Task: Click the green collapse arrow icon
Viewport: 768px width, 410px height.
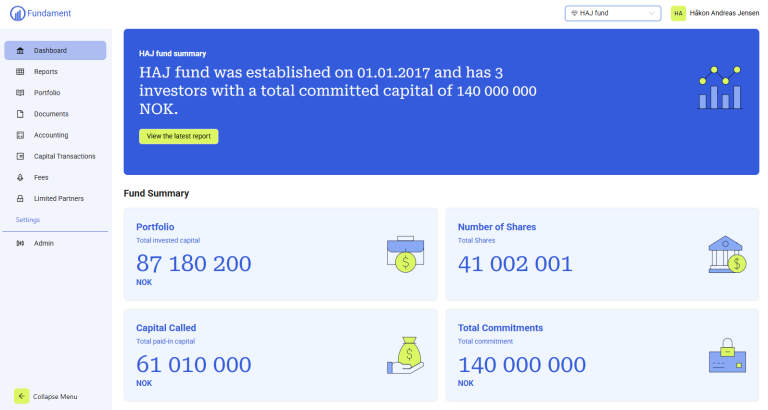Action: tap(21, 396)
